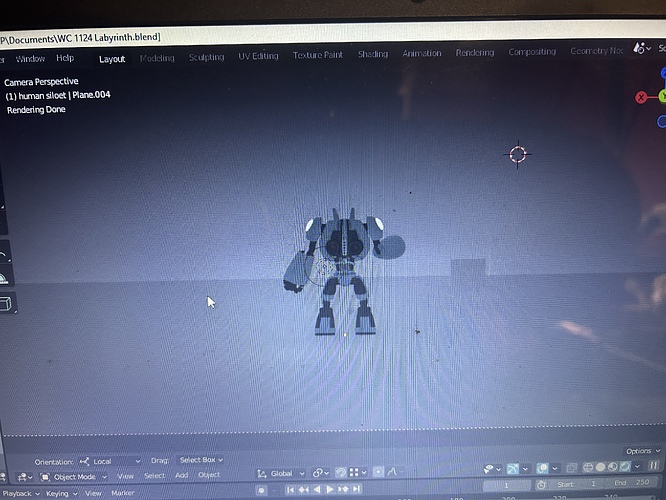This screenshot has width=666, height=500.
Task: Jump to the animation end frame
Action: click(x=356, y=489)
